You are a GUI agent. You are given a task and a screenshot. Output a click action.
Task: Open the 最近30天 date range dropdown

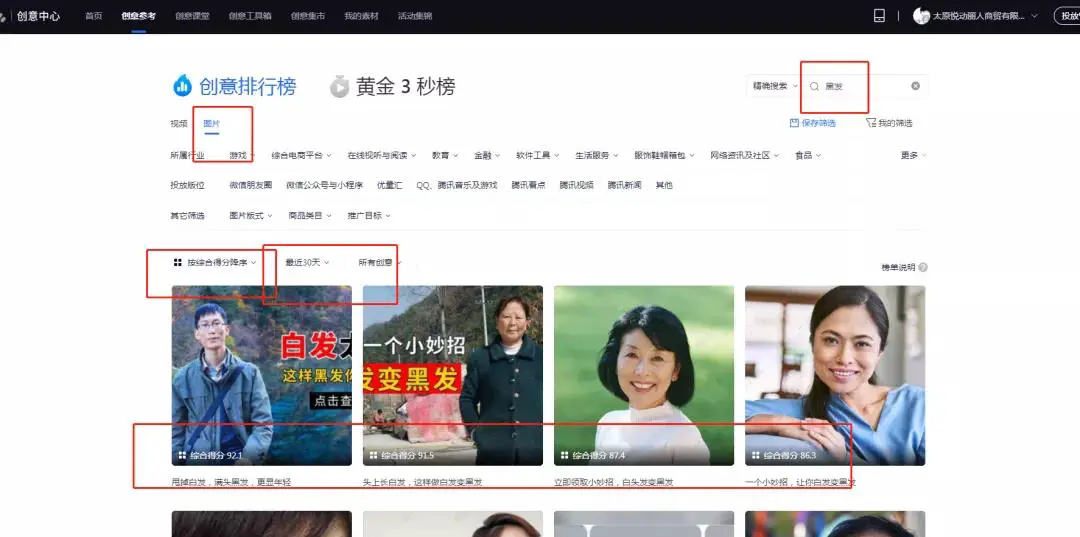306,262
